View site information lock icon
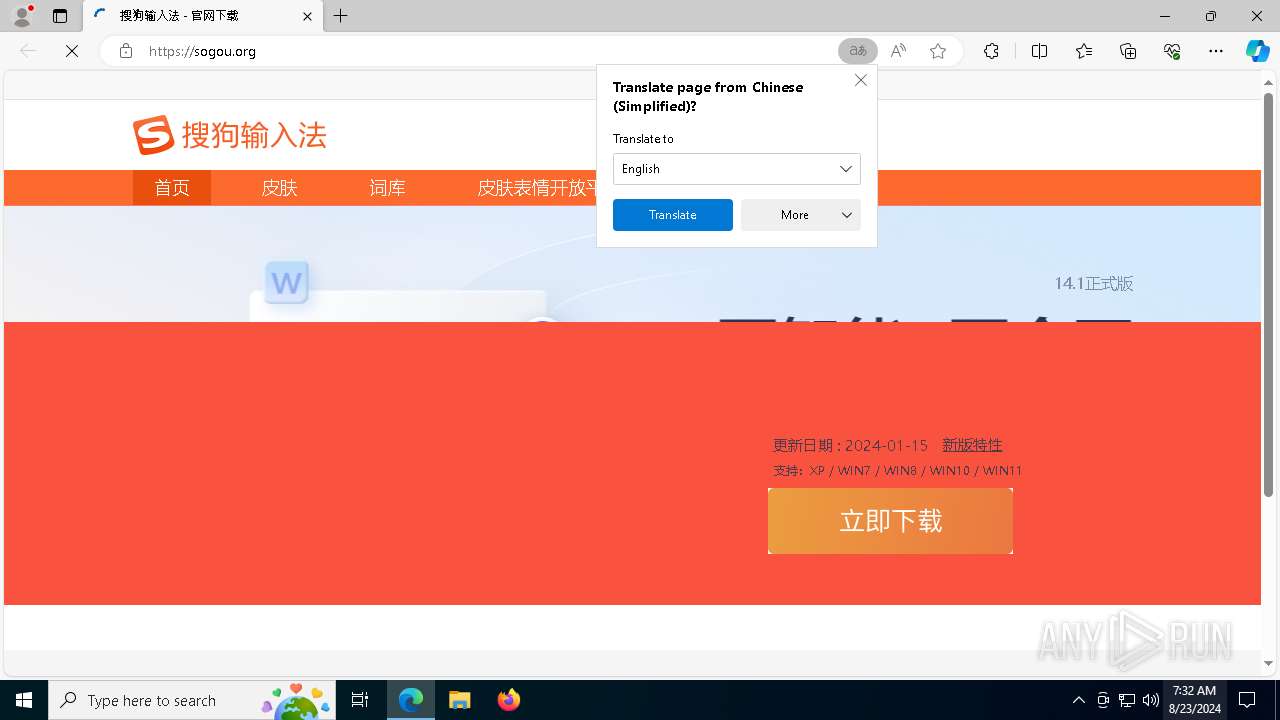This screenshot has height=720, width=1280. [126, 51]
